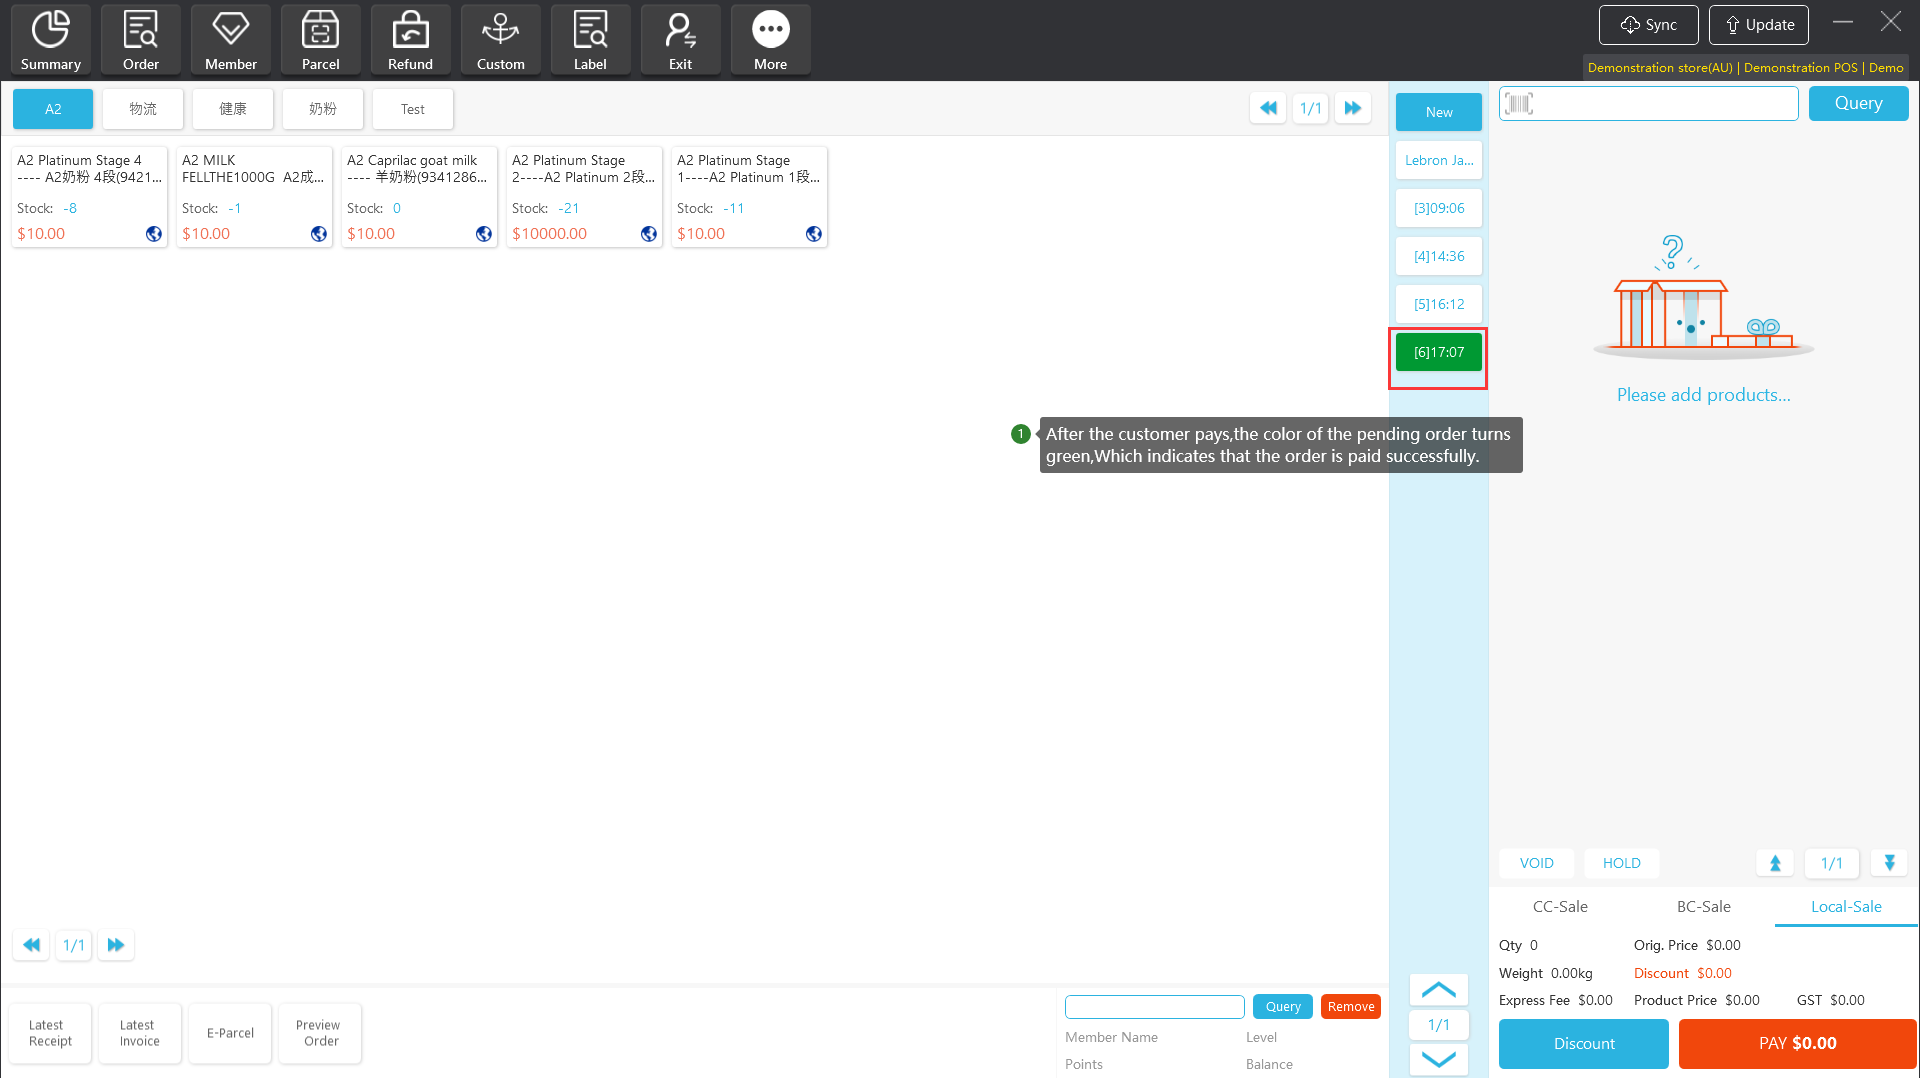Click the red Remove member button
This screenshot has height=1078, width=1920.
1350,1007
